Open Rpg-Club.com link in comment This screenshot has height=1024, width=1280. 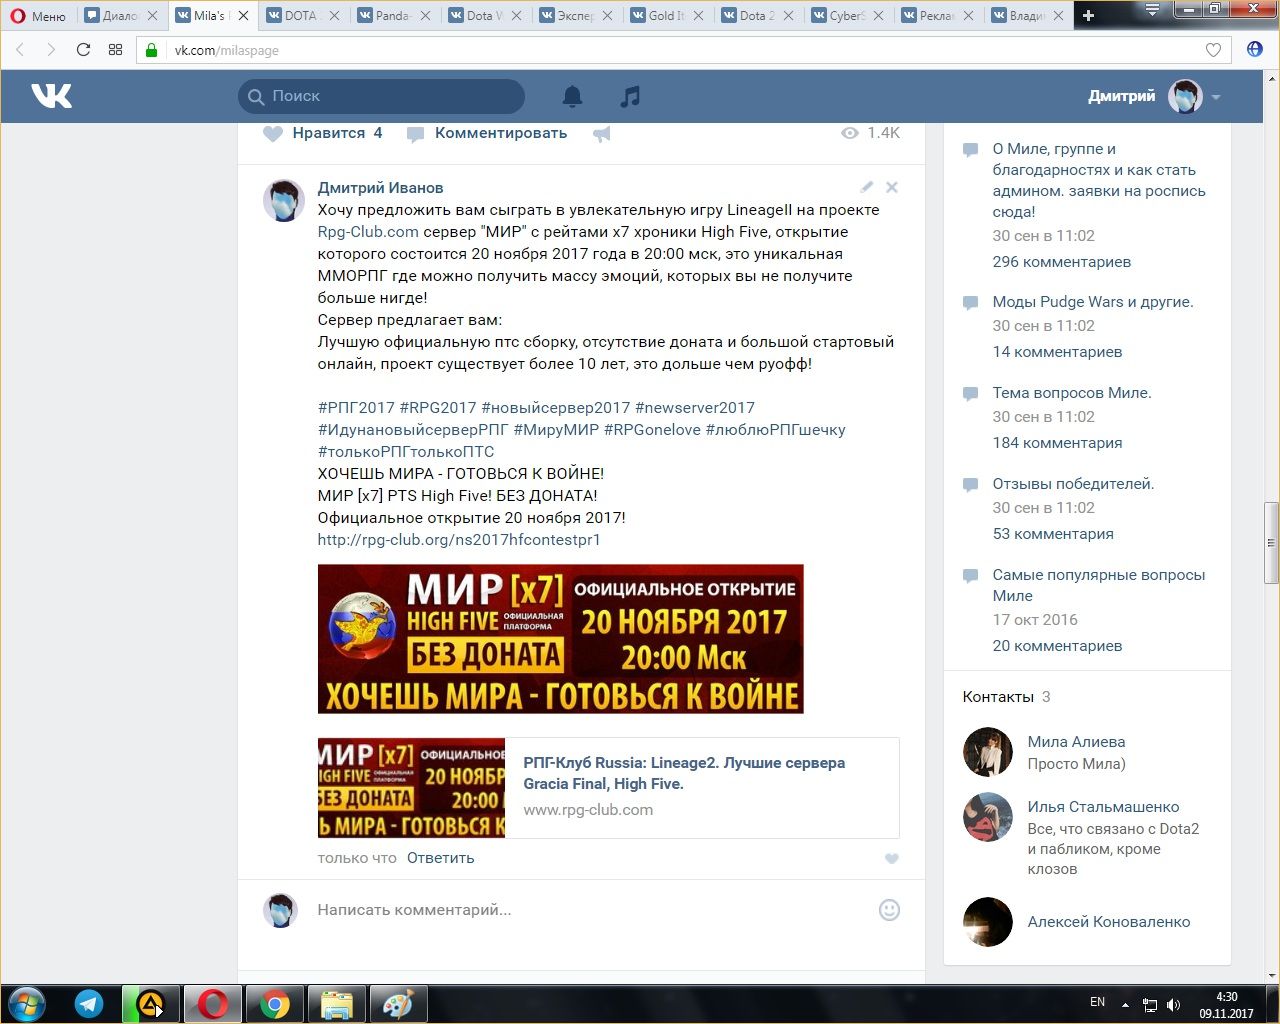[368, 232]
